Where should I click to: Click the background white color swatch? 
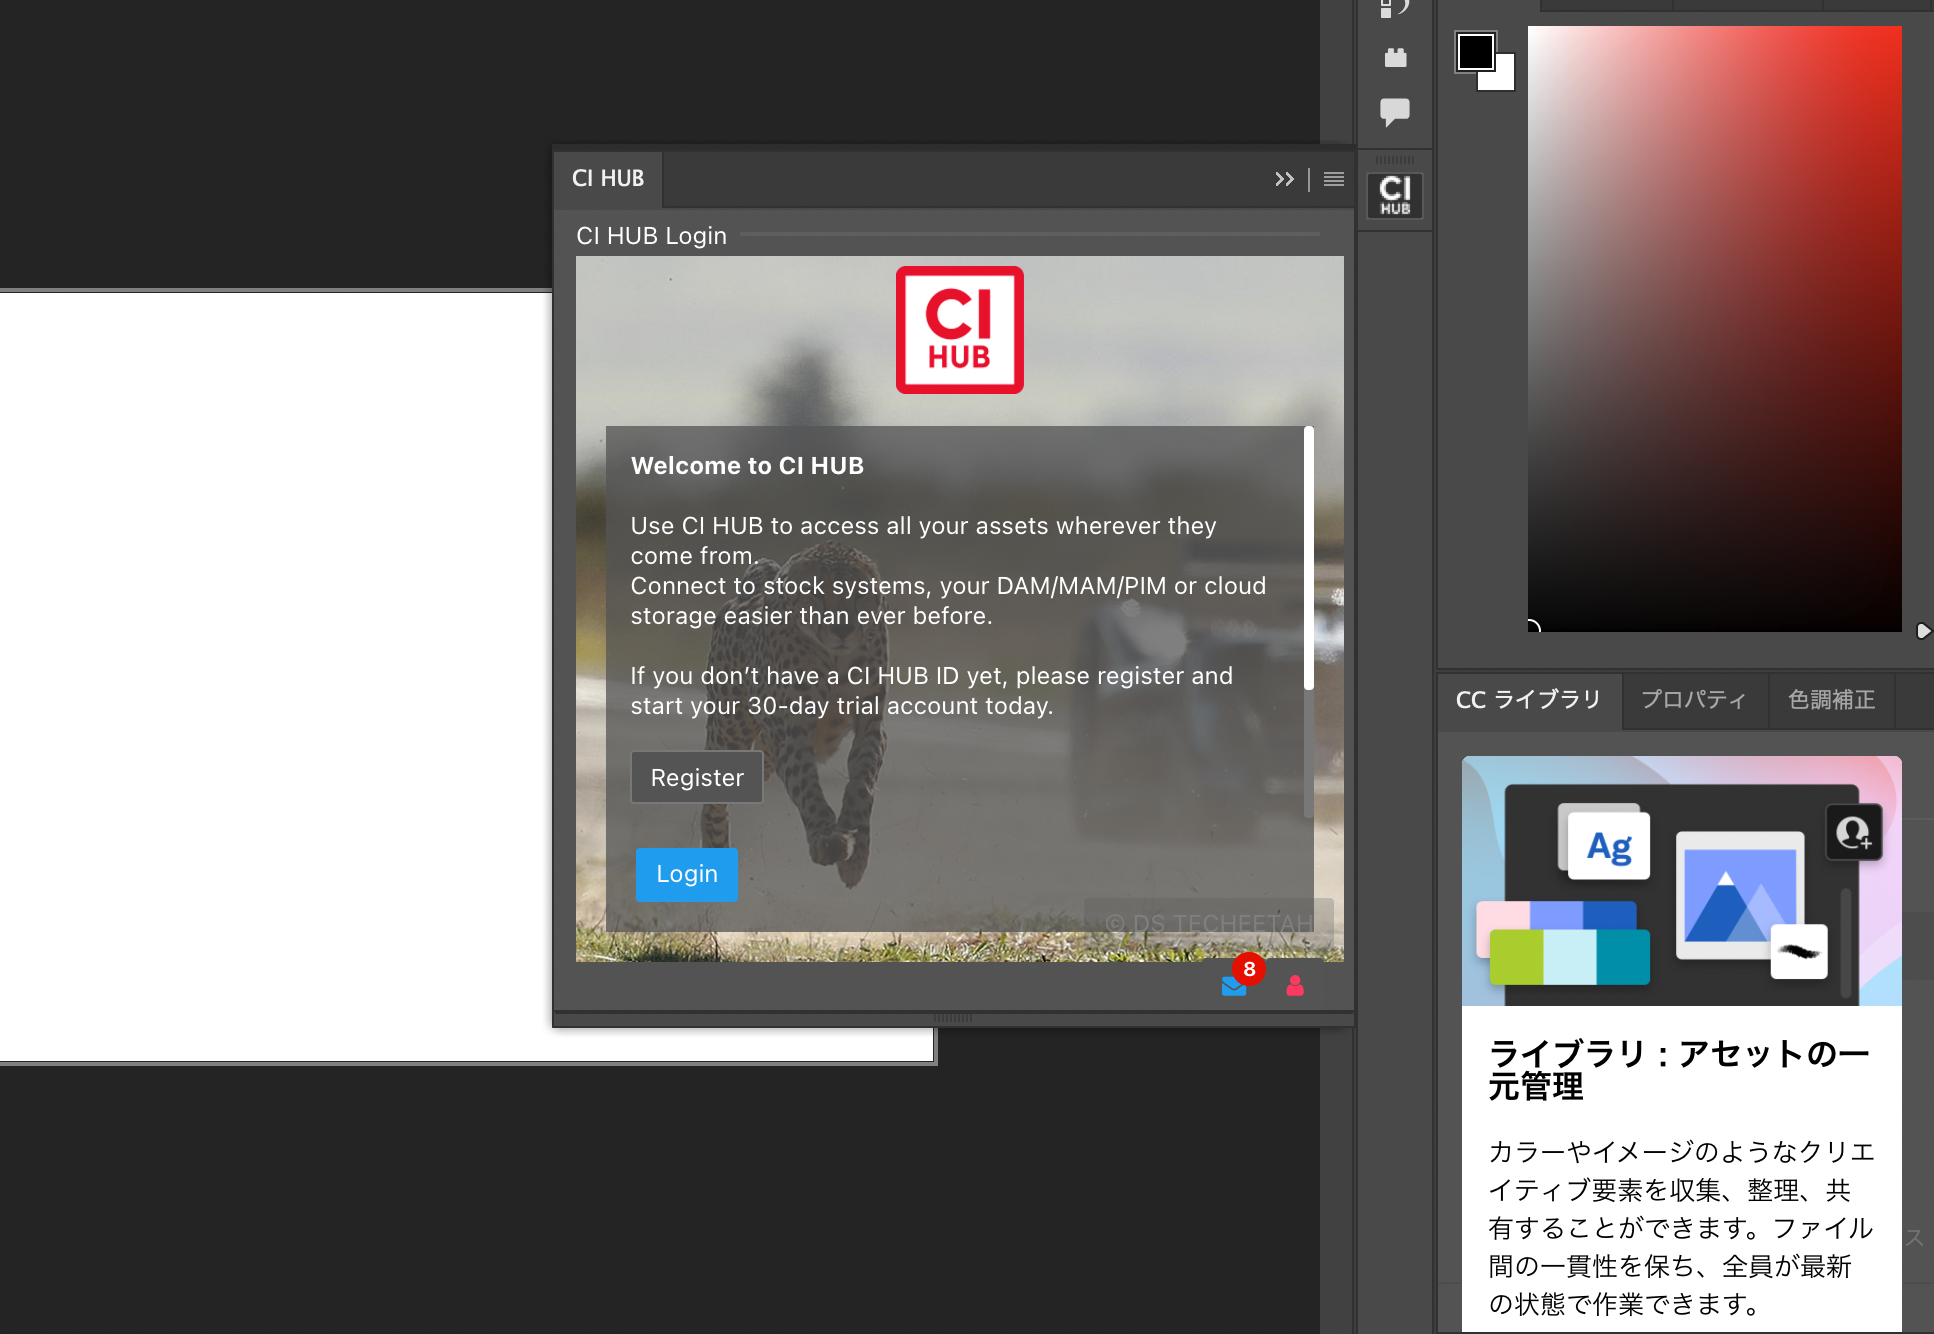1503,79
